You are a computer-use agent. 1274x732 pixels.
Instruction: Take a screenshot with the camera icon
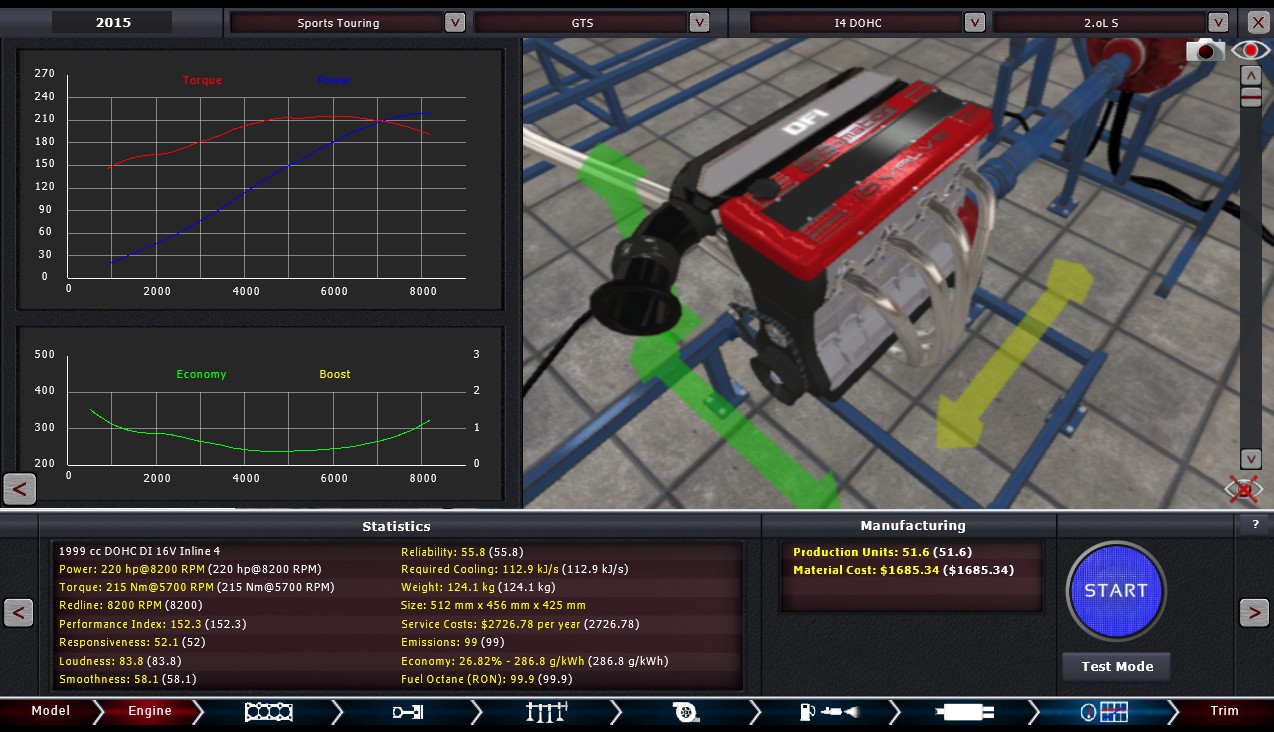[1205, 50]
